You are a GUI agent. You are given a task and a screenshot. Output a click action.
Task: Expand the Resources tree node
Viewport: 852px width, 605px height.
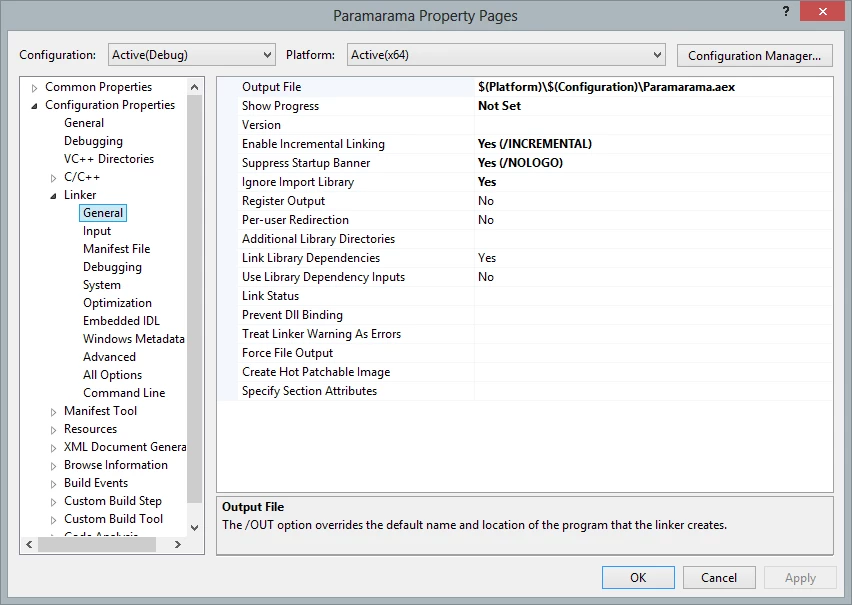[x=53, y=430]
